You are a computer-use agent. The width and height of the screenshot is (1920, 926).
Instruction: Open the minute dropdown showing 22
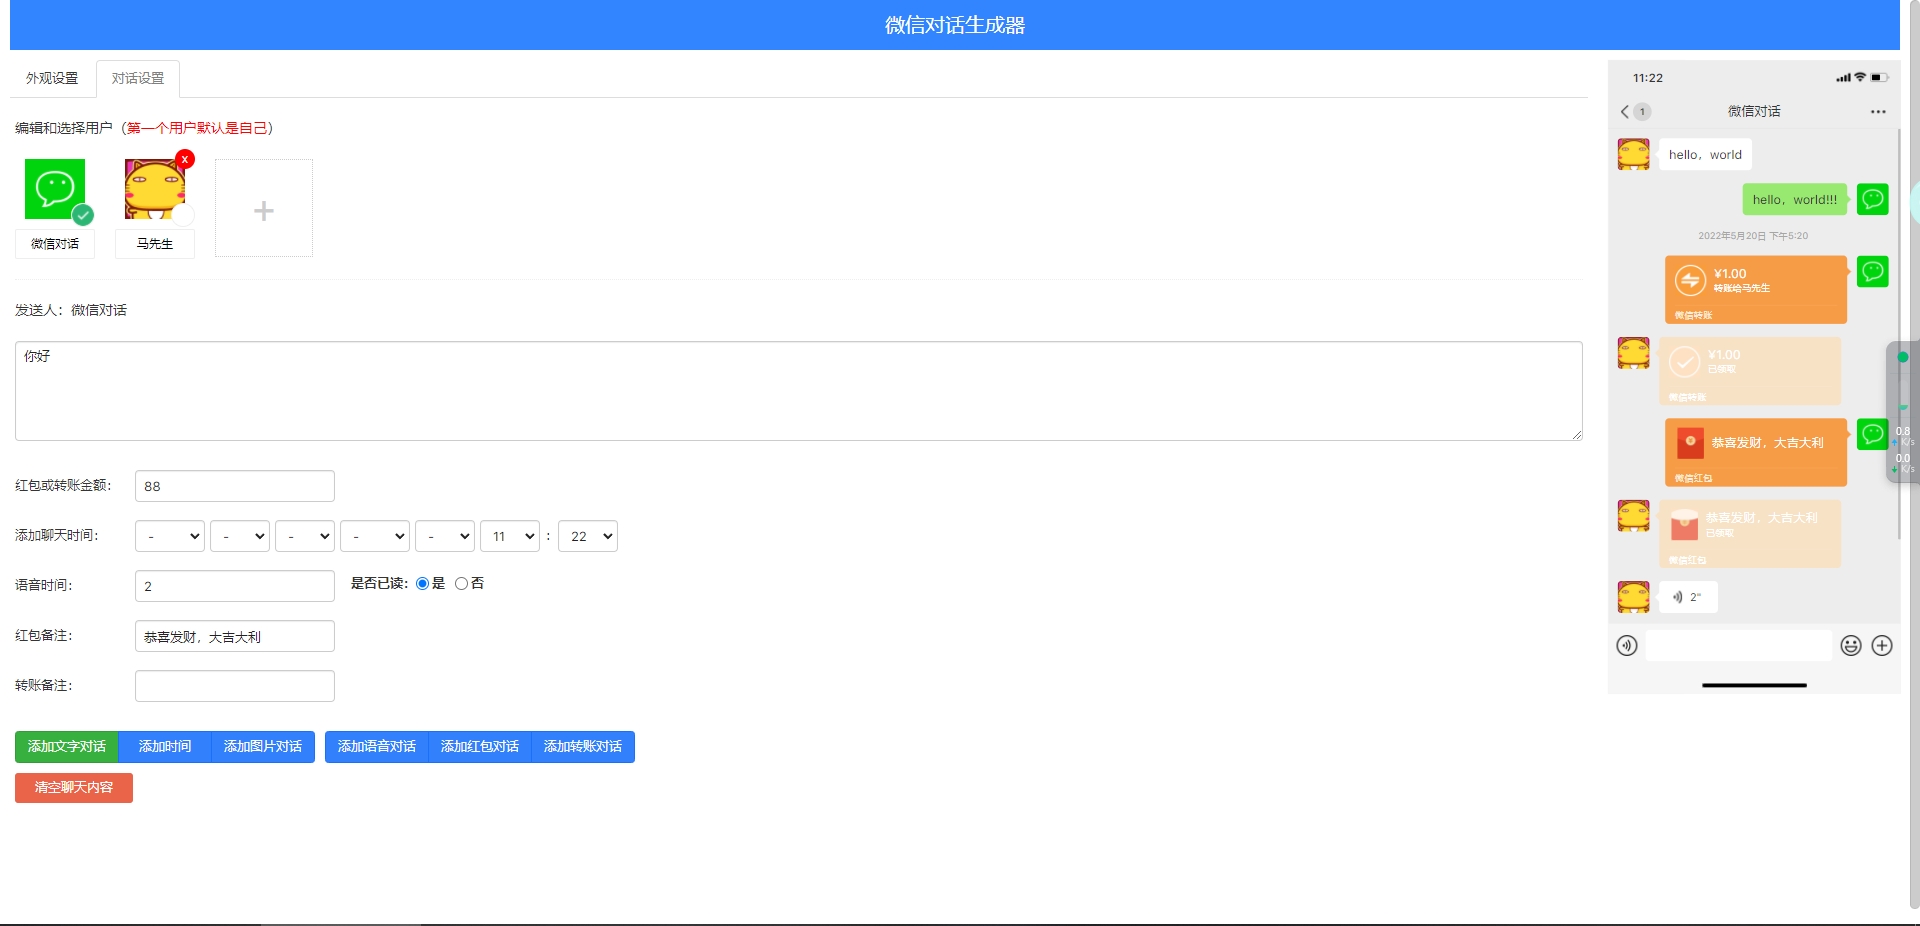[588, 536]
